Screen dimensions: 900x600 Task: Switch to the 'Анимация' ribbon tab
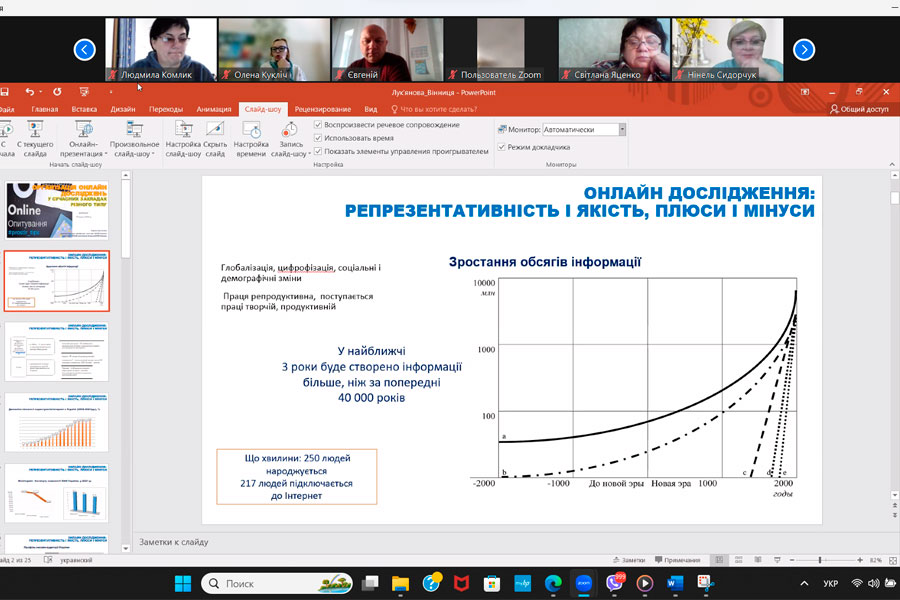pos(213,109)
